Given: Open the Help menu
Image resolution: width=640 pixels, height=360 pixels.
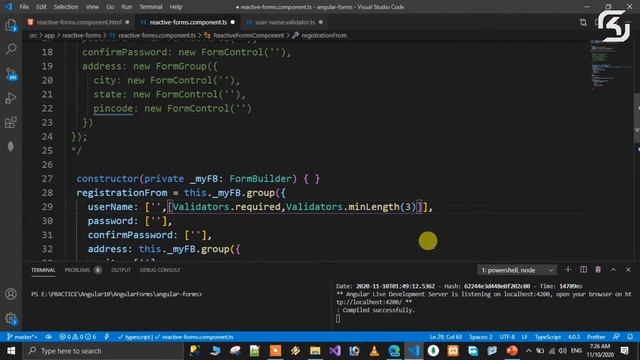Looking at the screenshot, I should (176, 7).
